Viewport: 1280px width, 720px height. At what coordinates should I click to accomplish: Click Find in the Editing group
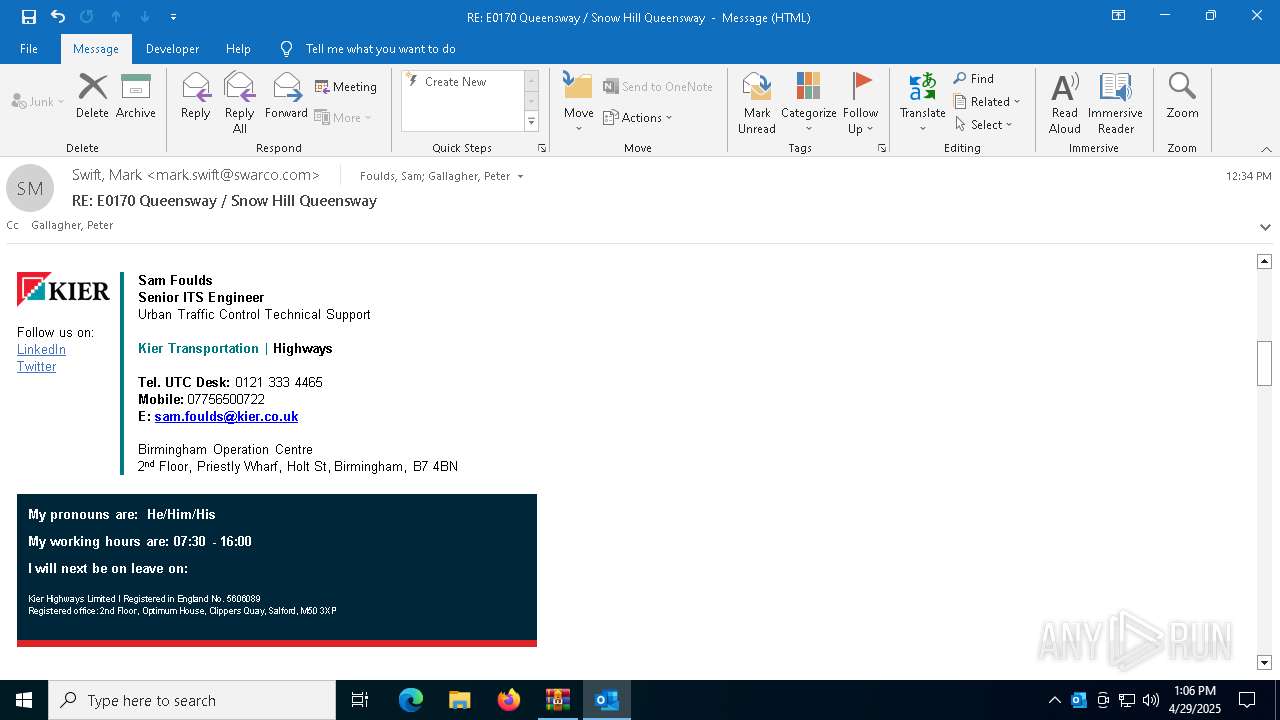coord(974,79)
